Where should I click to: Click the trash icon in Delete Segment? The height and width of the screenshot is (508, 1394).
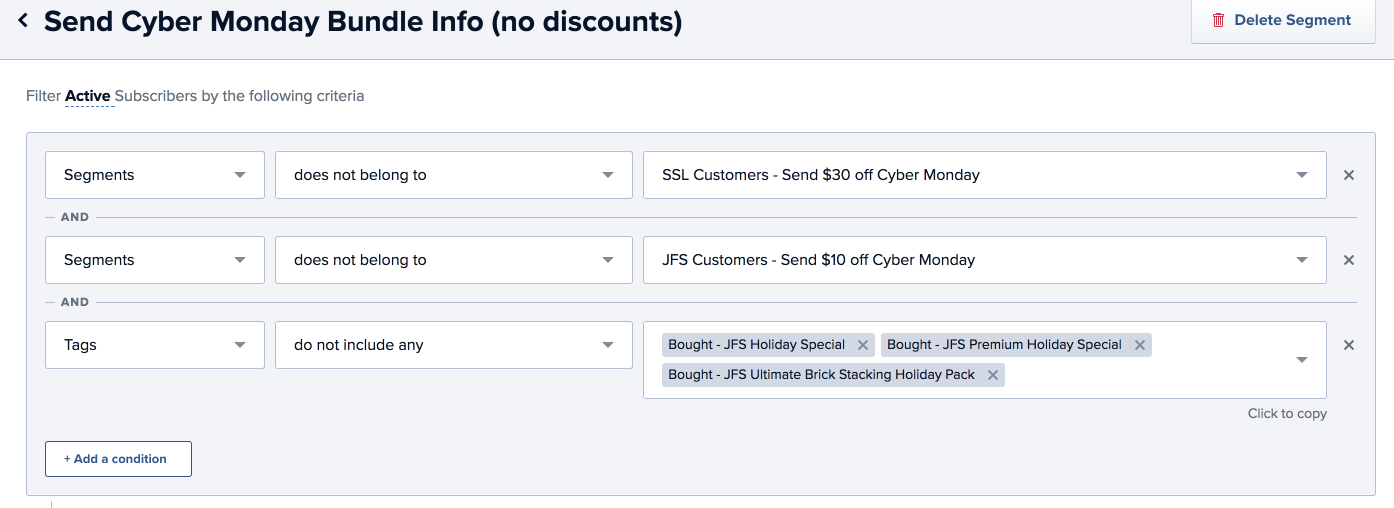[x=1218, y=20]
